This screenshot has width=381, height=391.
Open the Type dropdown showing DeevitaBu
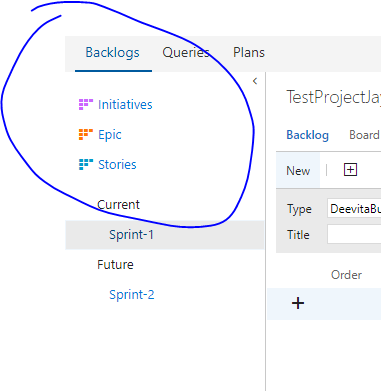(354, 209)
